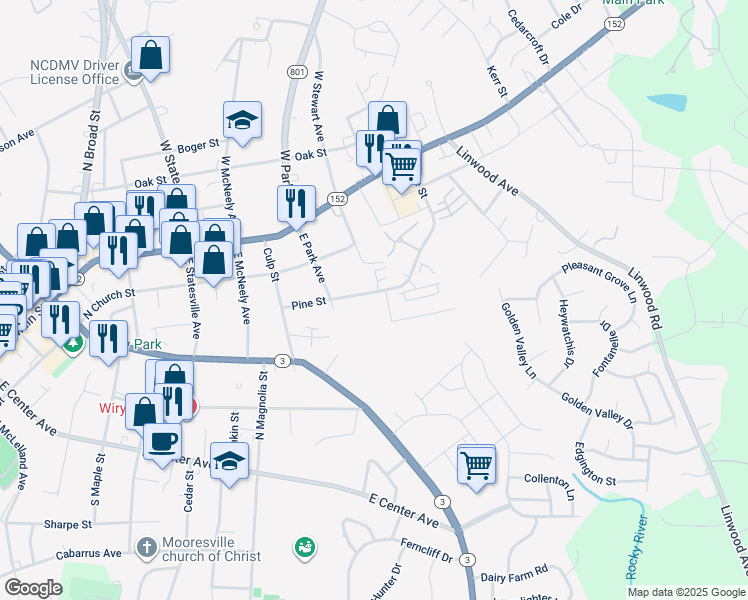Select the school marker on E Center Ave
Screen dimensions: 748x600
230,462
